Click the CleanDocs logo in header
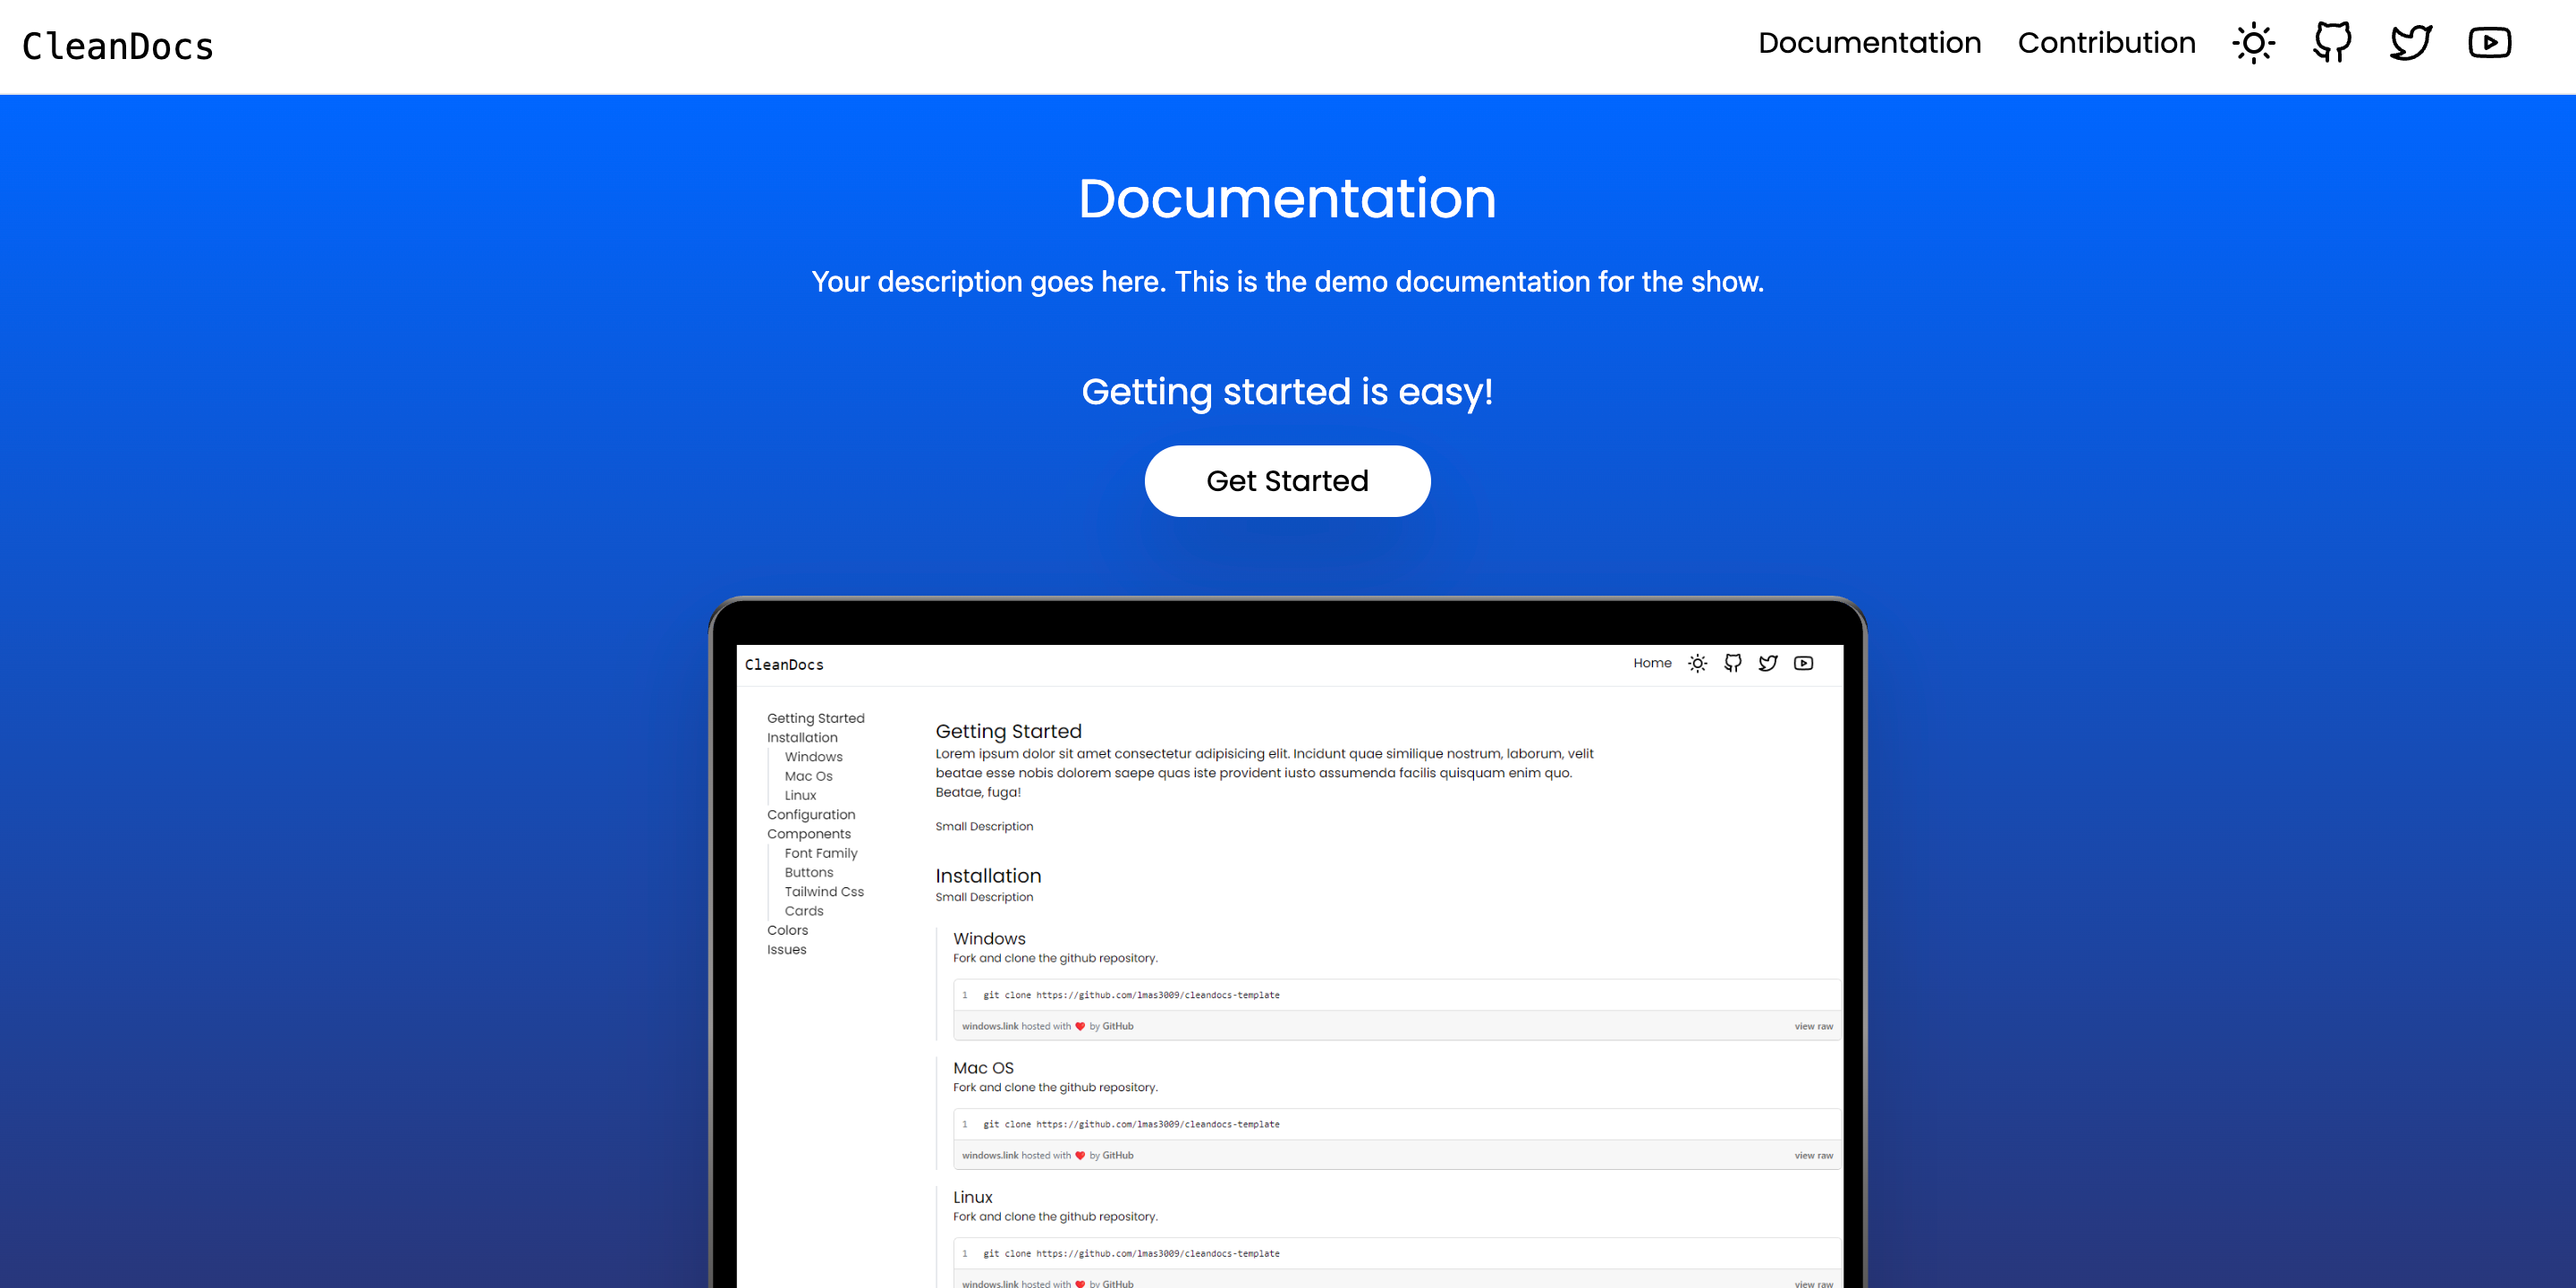Image resolution: width=2576 pixels, height=1288 pixels. coord(118,47)
